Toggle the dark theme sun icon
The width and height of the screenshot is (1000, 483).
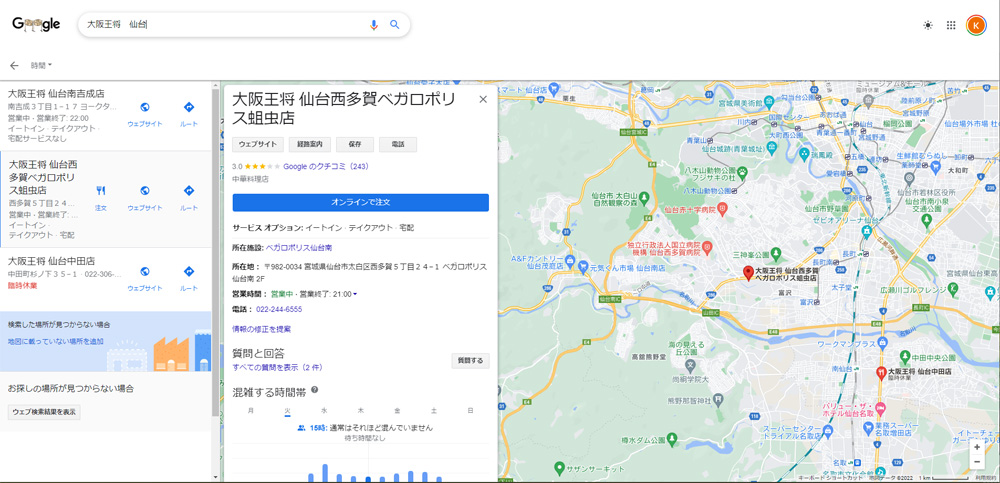[928, 25]
